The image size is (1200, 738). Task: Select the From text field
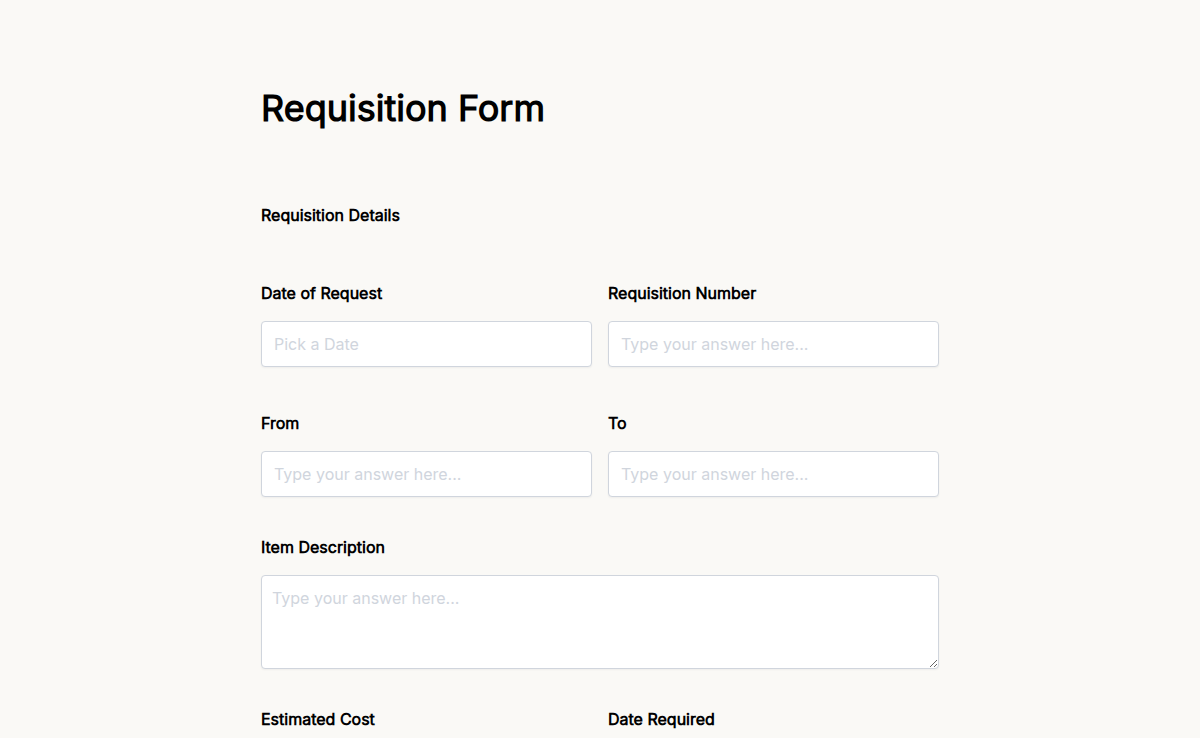[x=426, y=474]
